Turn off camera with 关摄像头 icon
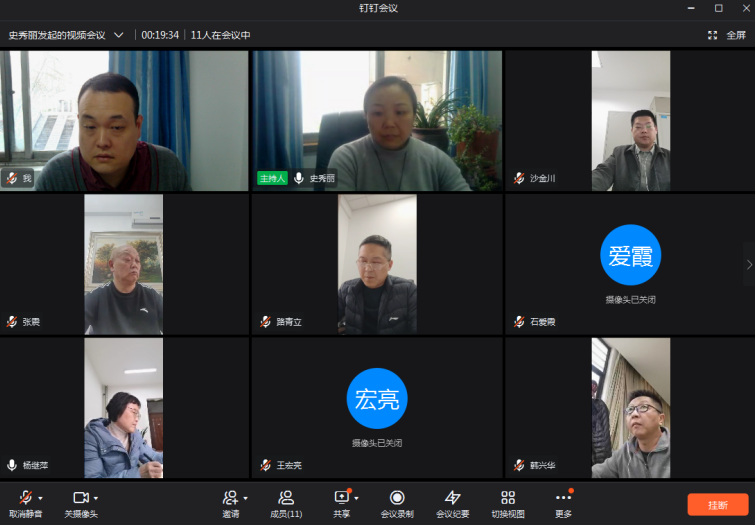Viewport: 755px width, 525px height. 80,498
